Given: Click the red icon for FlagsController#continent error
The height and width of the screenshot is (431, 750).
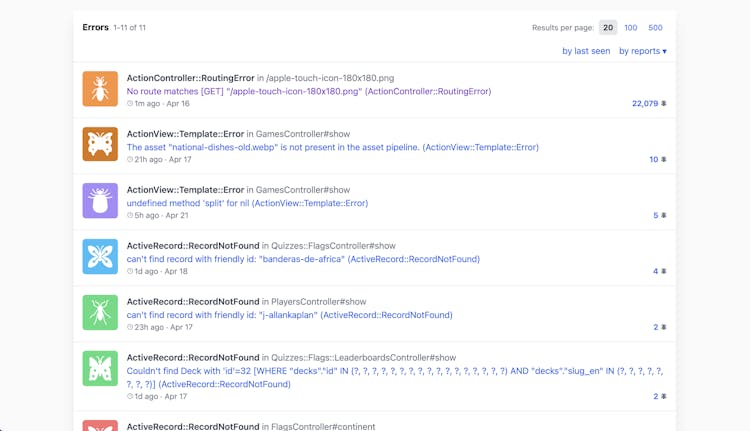Looking at the screenshot, I should pos(100,425).
